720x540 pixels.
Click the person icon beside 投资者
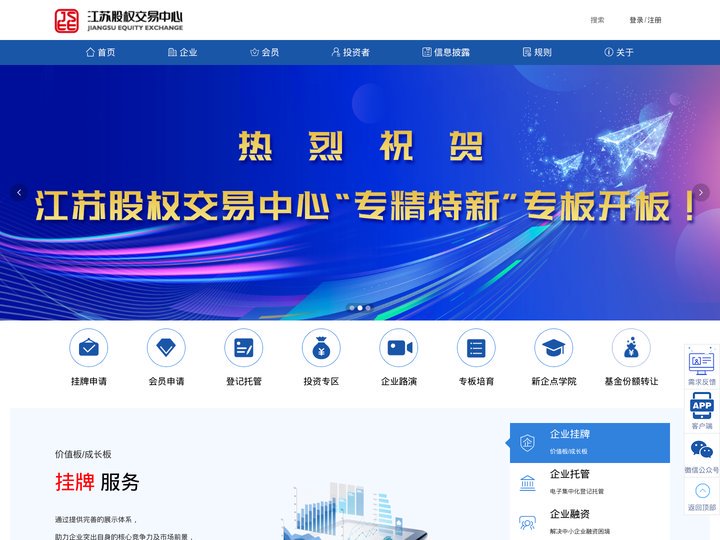pyautogui.click(x=336, y=52)
